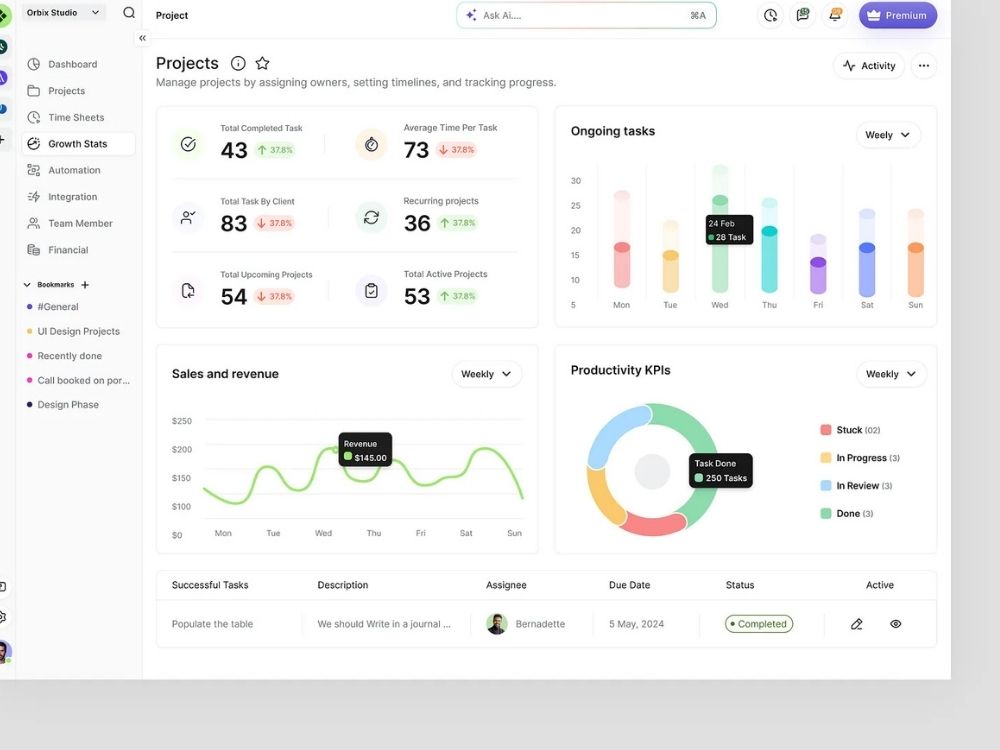
Task: Open Time Sheets in sidebar
Action: (78, 117)
